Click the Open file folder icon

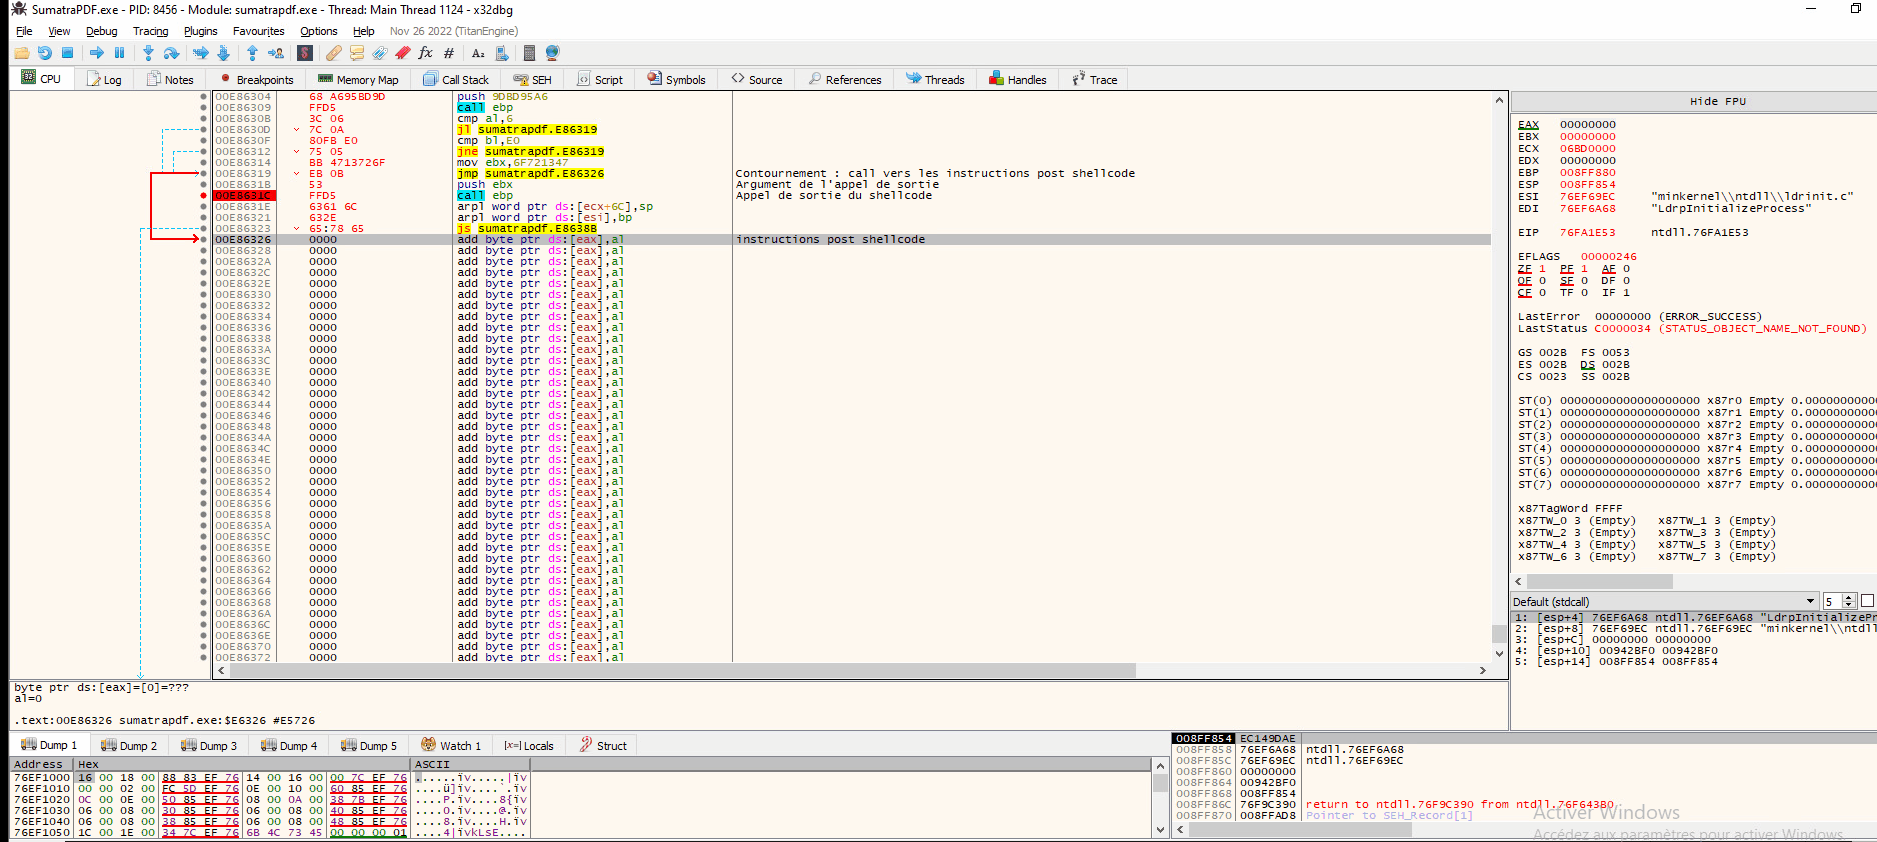tap(22, 53)
